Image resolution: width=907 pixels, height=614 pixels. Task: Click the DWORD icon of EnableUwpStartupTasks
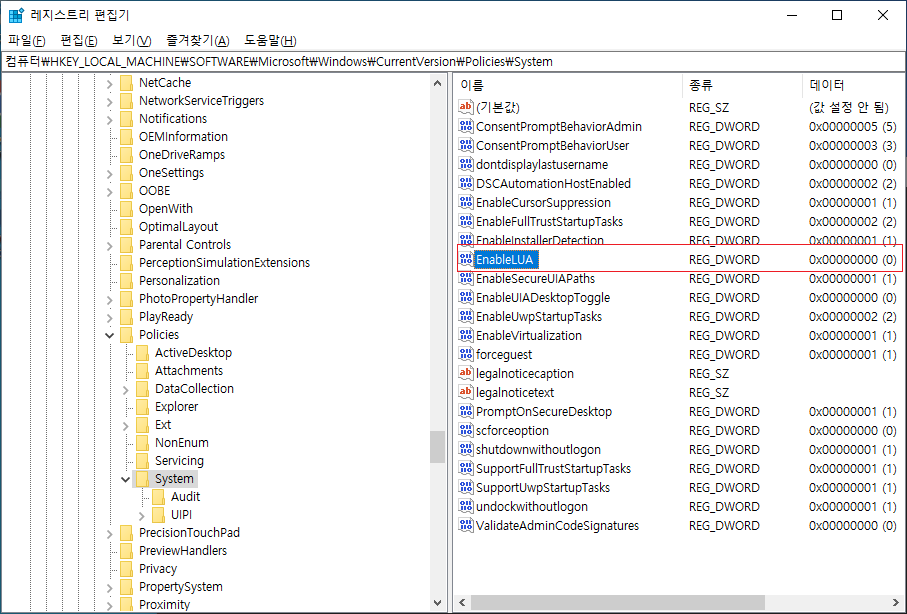(466, 317)
